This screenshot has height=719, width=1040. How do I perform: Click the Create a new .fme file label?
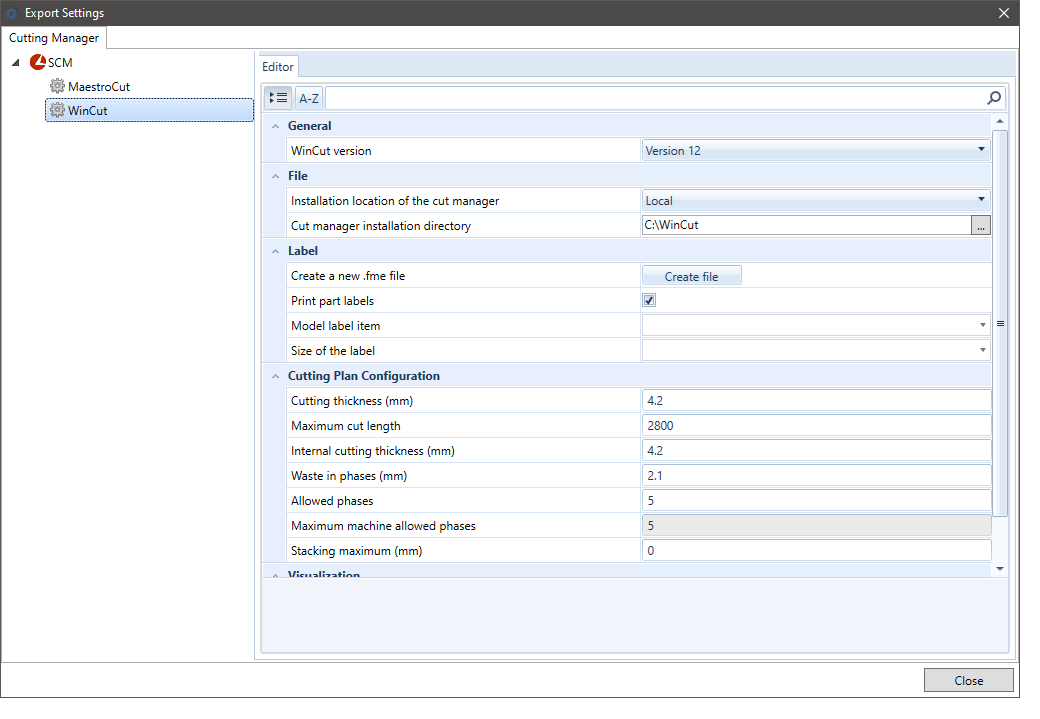point(348,276)
